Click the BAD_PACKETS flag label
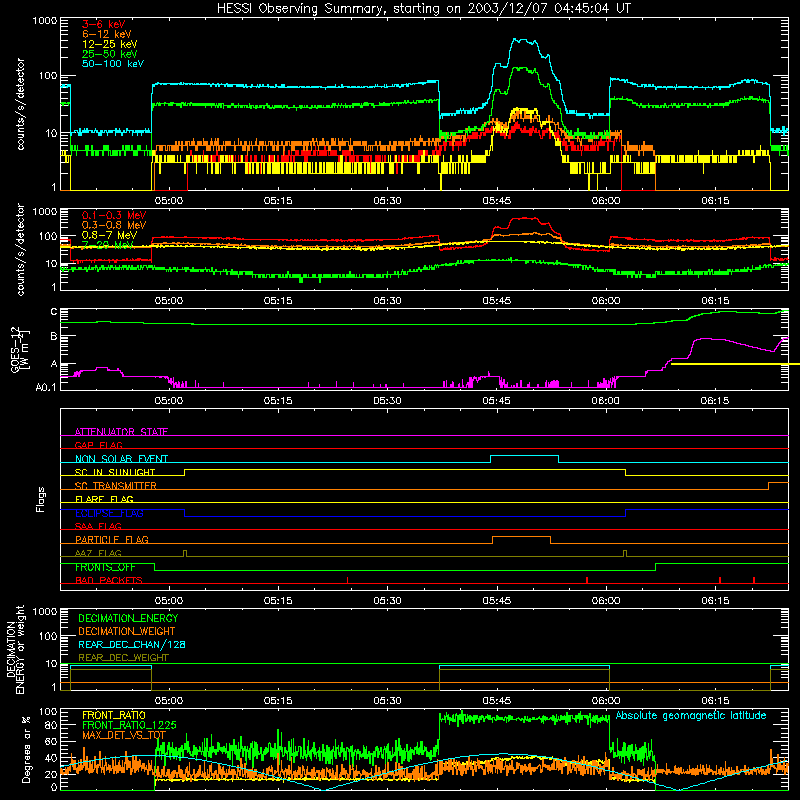This screenshot has height=800, width=800. point(109,580)
